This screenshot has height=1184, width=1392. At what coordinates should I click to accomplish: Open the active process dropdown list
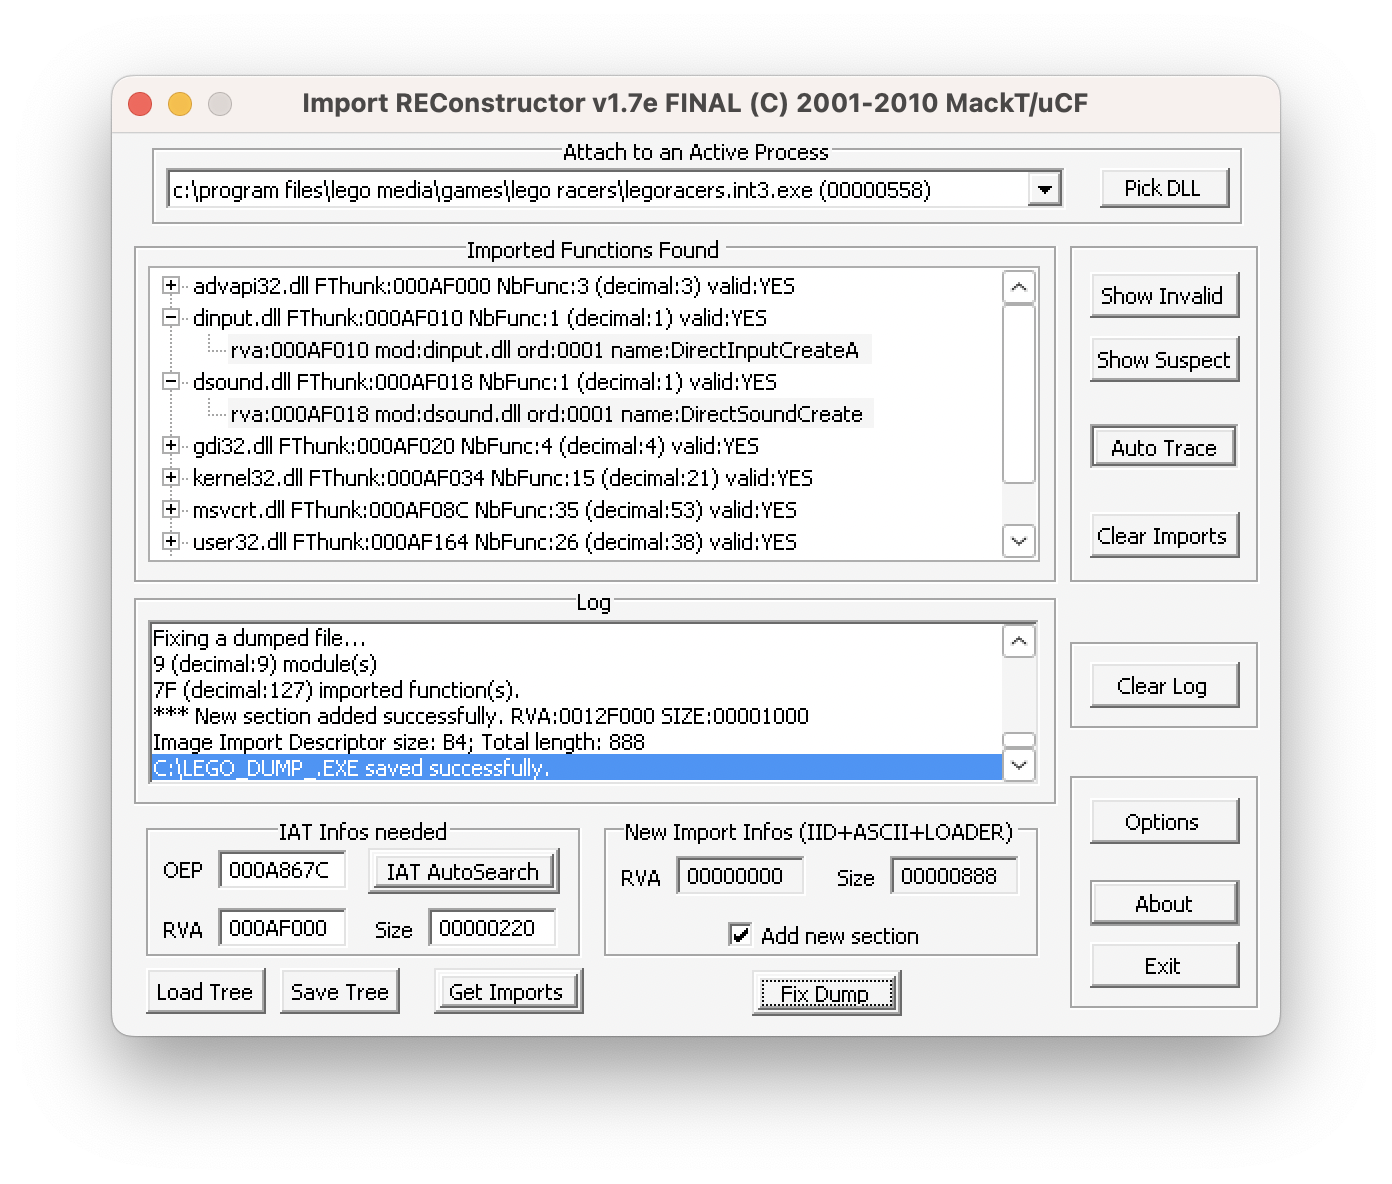click(1044, 189)
